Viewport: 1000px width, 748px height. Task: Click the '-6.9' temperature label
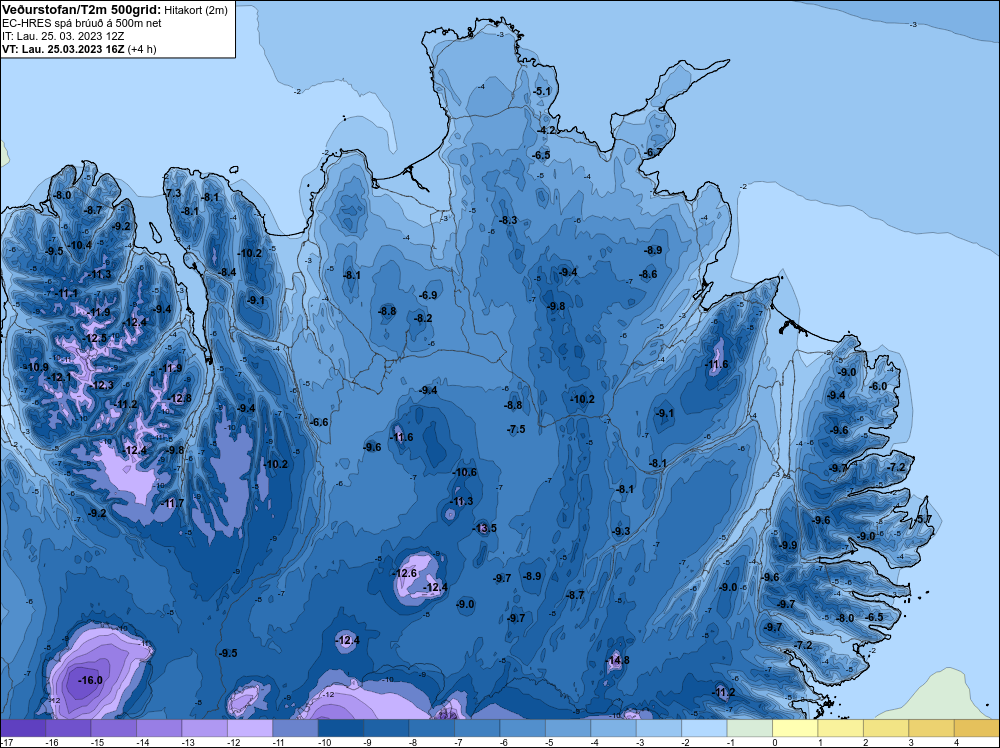[x=429, y=295]
